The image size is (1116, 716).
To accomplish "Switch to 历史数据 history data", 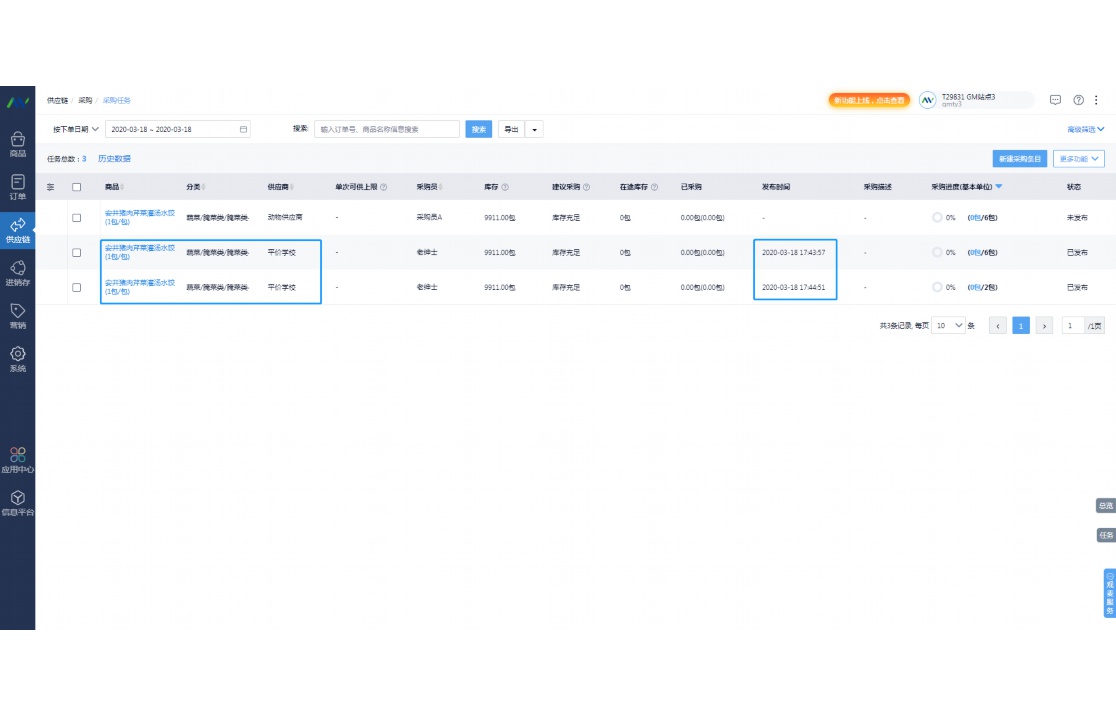I will click(114, 159).
